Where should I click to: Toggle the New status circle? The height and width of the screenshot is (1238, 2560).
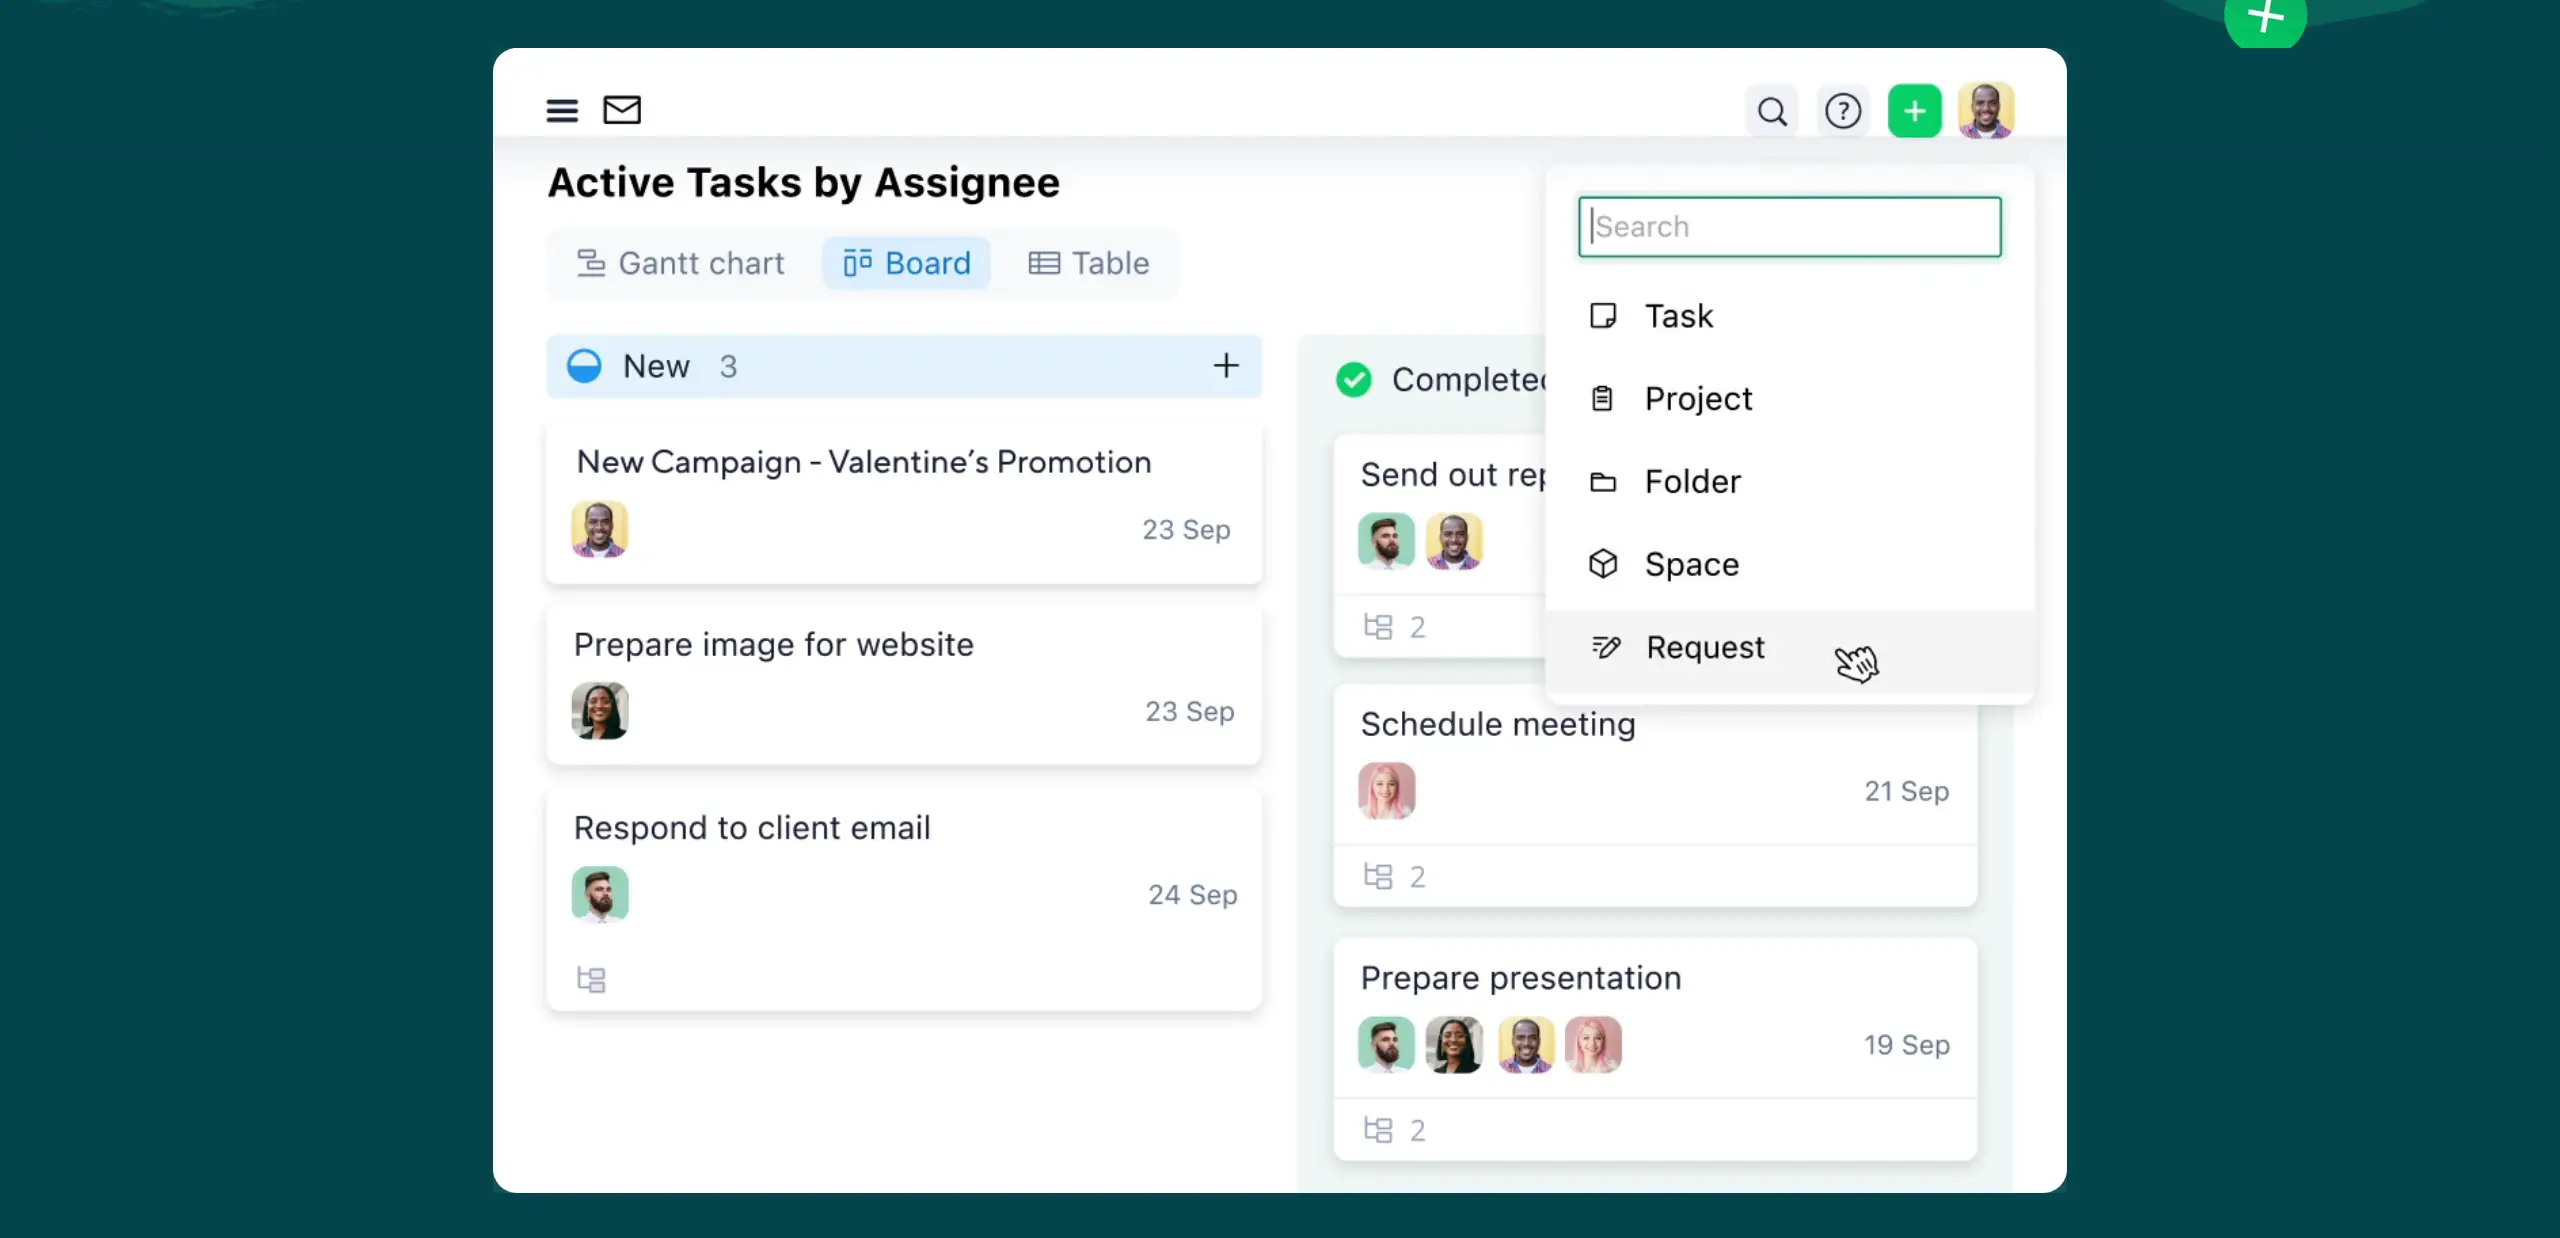click(x=584, y=366)
